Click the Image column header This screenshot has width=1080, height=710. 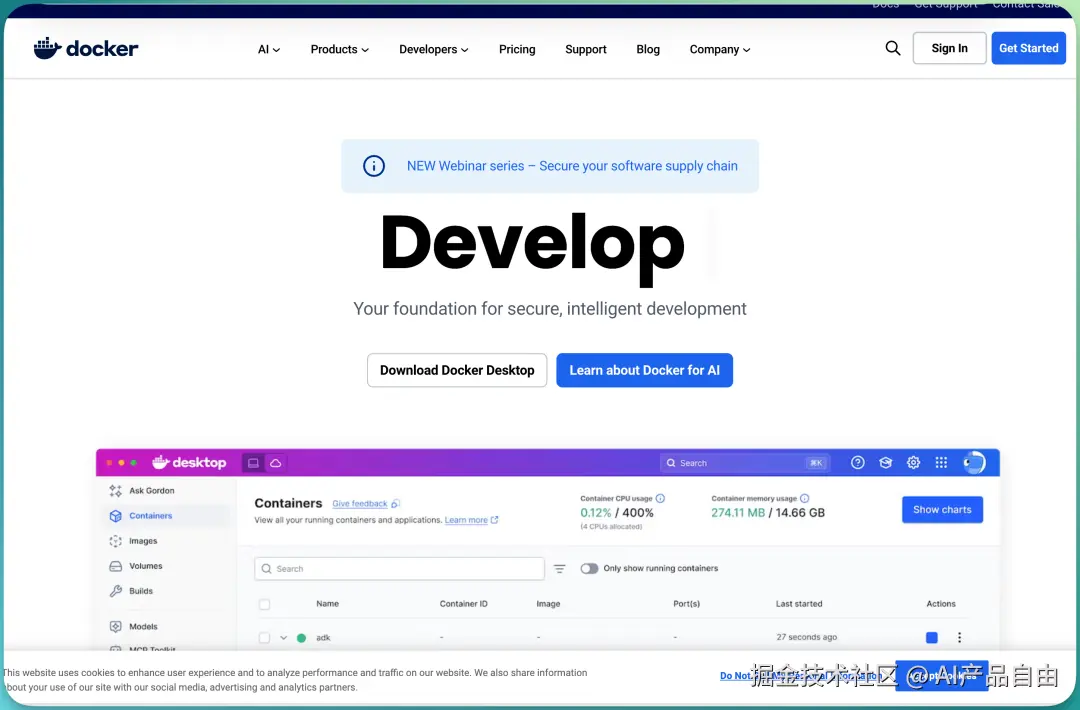click(548, 604)
